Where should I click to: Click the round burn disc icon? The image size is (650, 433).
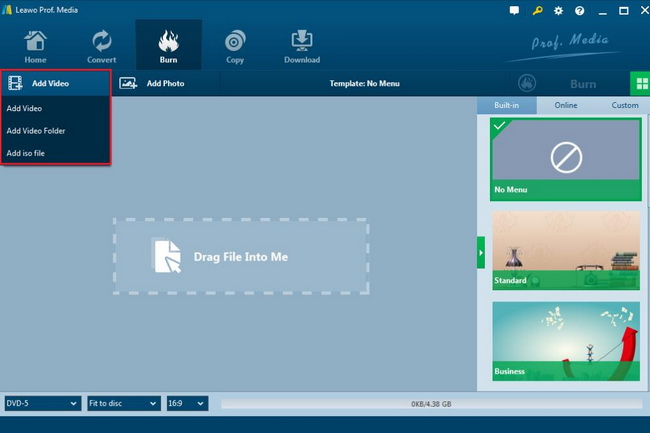tap(527, 83)
